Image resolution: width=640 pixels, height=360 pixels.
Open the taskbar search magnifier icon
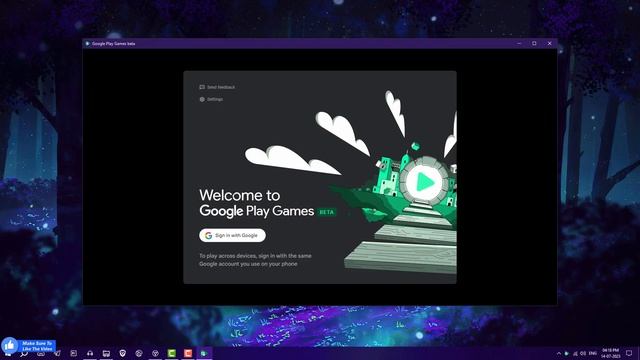(x=24, y=354)
